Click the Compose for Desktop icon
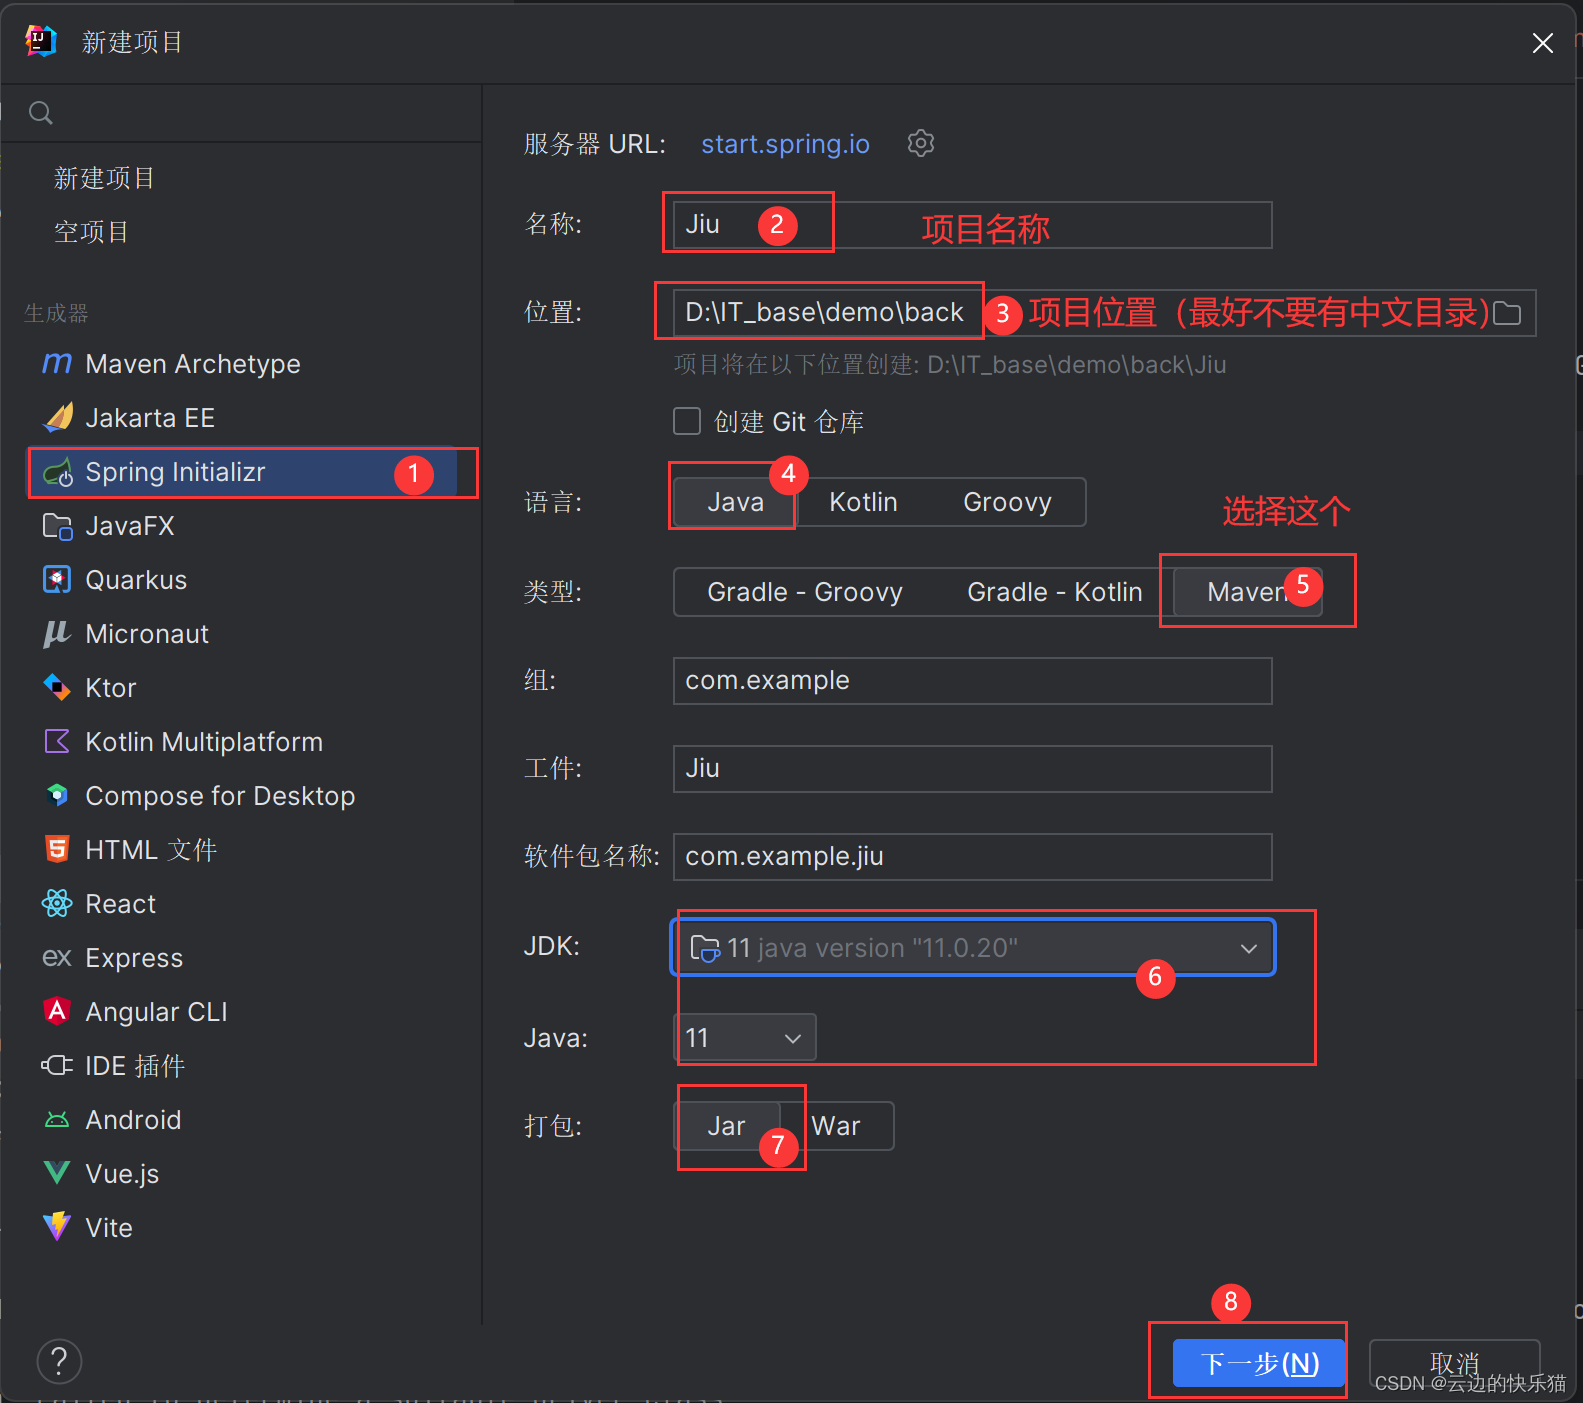This screenshot has width=1583, height=1403. pos(57,795)
